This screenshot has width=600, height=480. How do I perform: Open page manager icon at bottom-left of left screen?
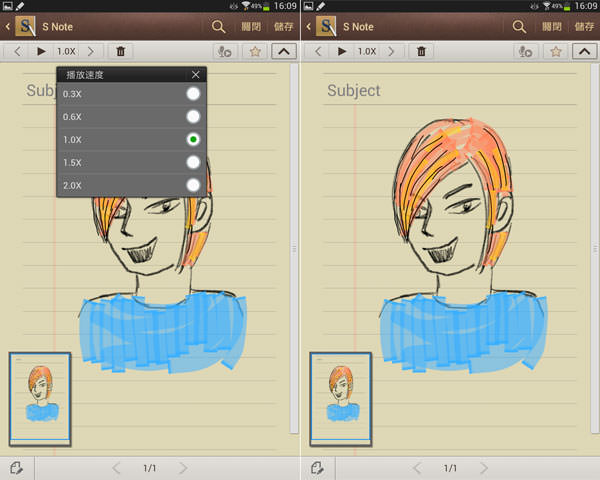click(17, 467)
